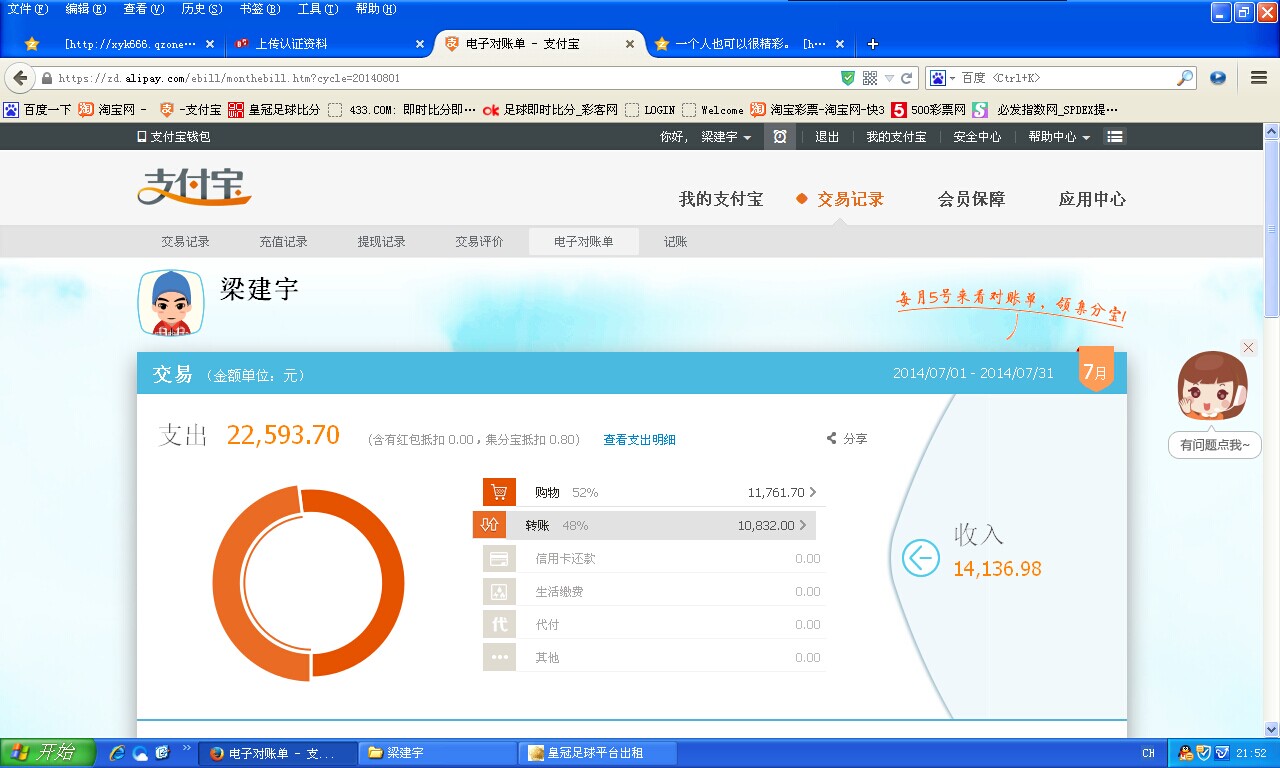Close the 有问题点我 helper widget

tap(1248, 347)
